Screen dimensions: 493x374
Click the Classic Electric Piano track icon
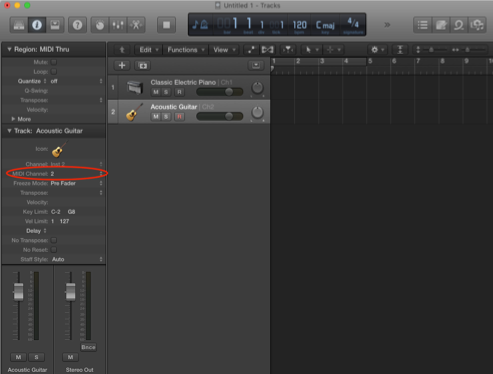pyautogui.click(x=135, y=87)
